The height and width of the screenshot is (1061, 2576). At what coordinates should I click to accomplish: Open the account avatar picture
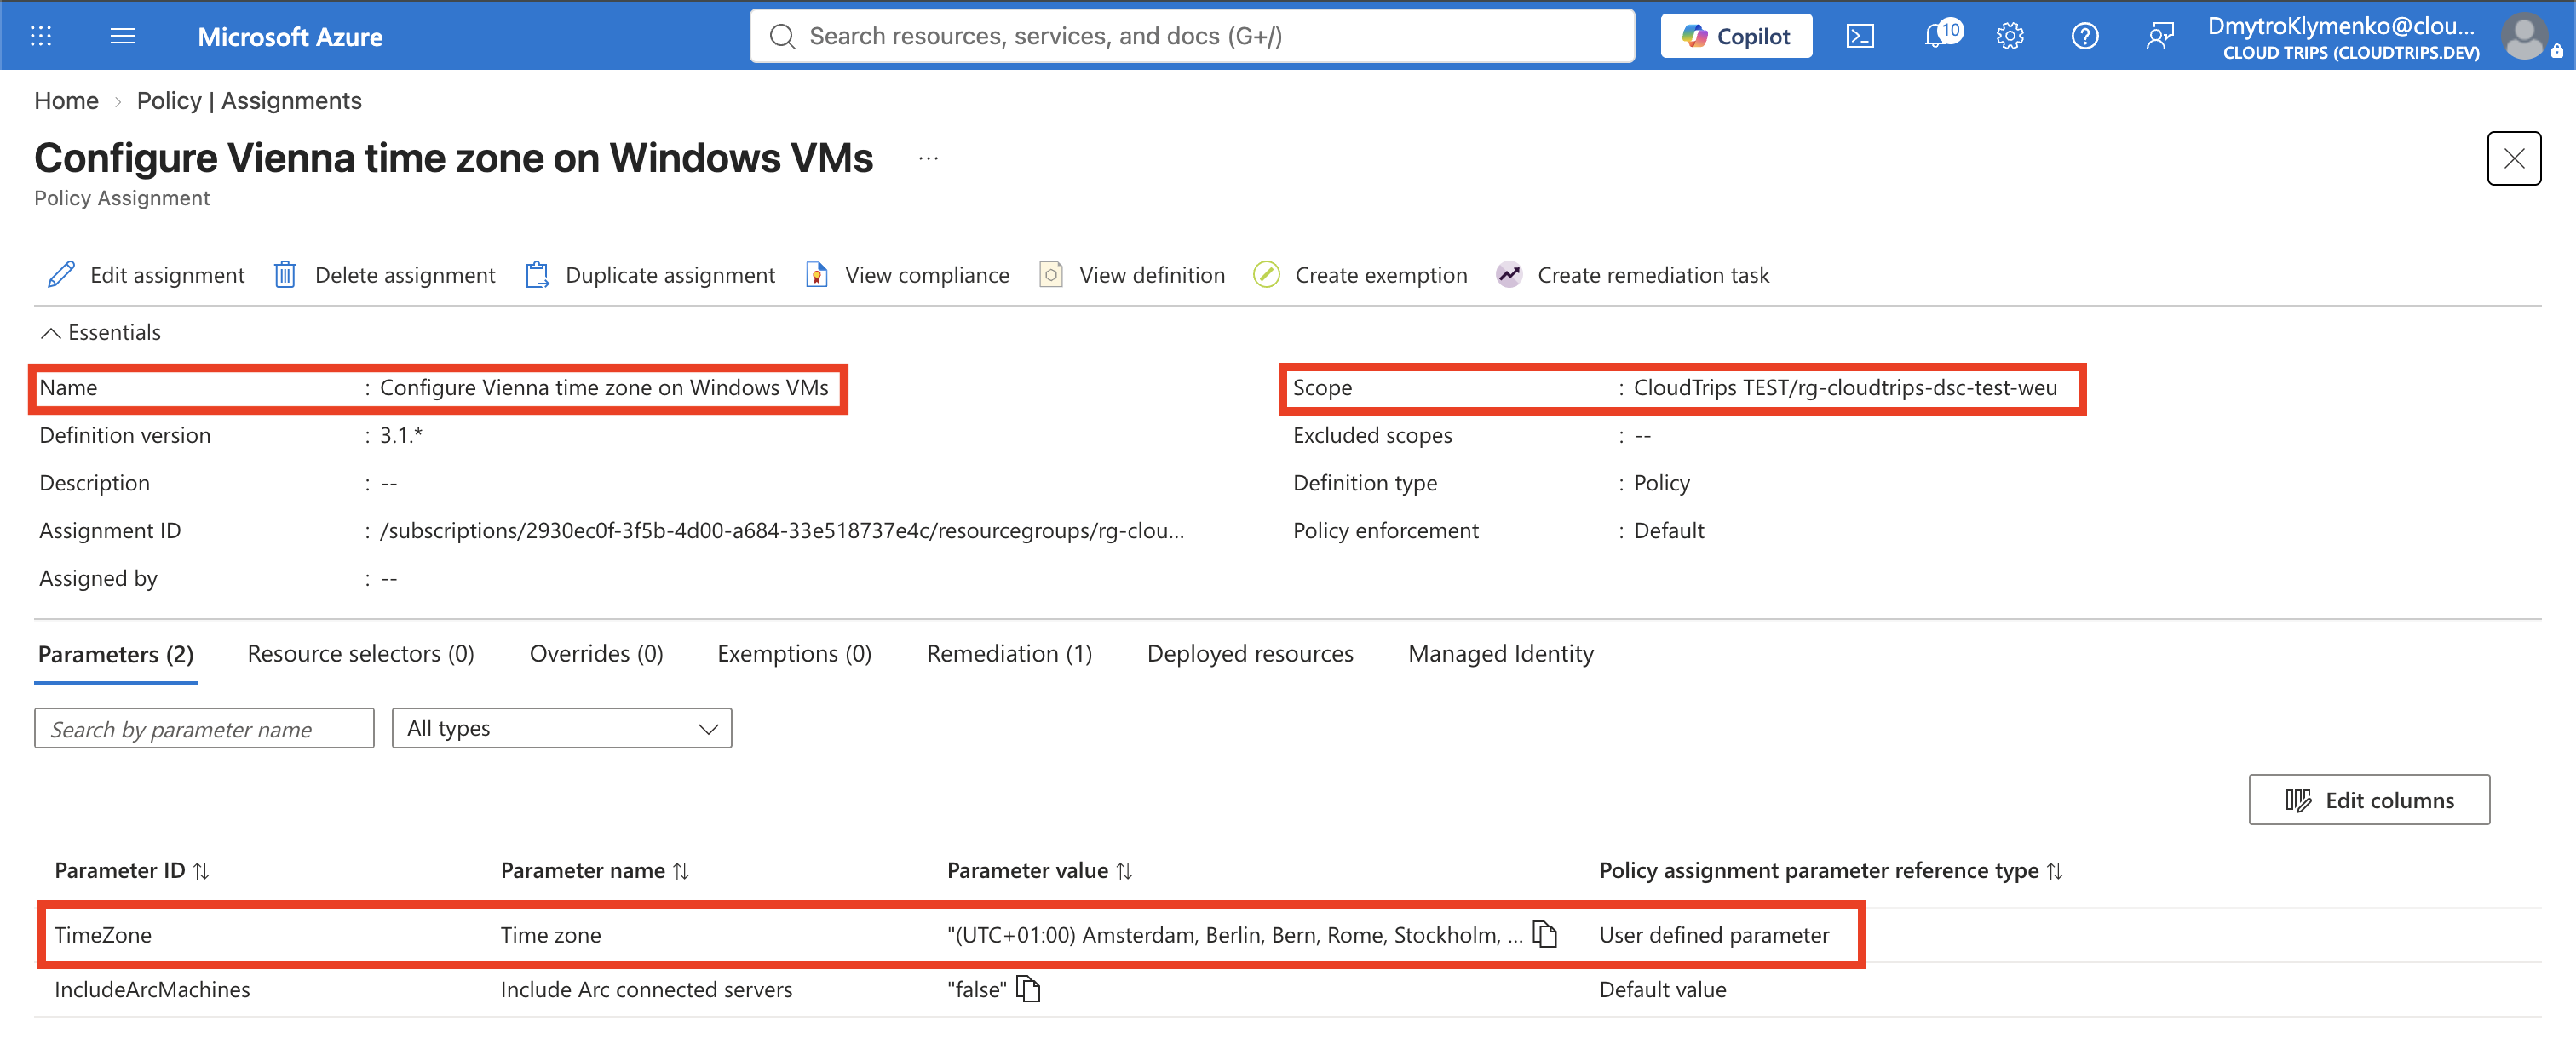(x=2524, y=36)
